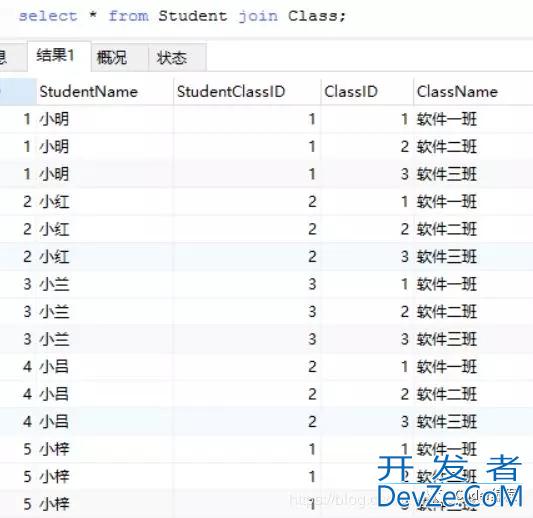This screenshot has width=533, height=518.
Task: Select 小红 in the 软件一班 row
Action: pos(54,202)
